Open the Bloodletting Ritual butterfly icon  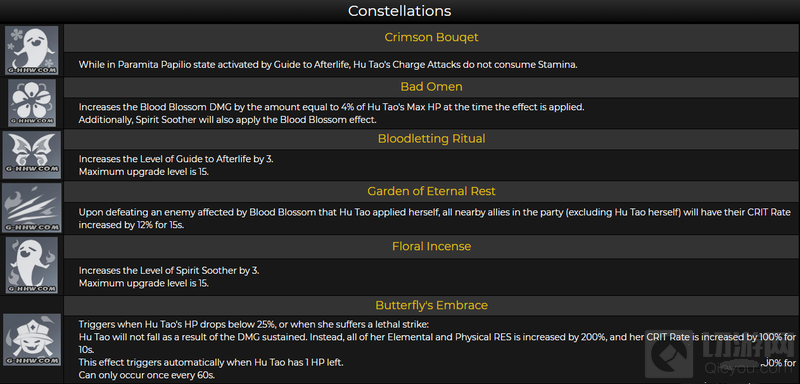tap(32, 155)
